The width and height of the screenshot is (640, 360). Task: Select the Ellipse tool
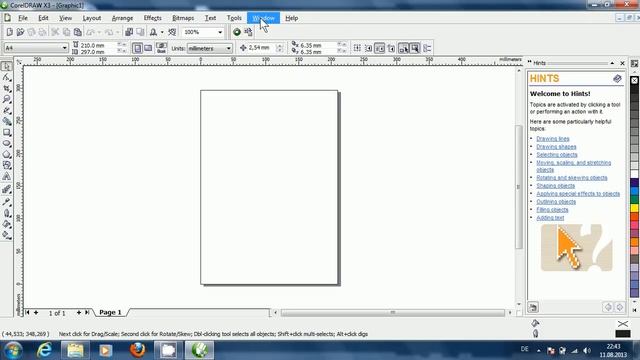tap(7, 144)
